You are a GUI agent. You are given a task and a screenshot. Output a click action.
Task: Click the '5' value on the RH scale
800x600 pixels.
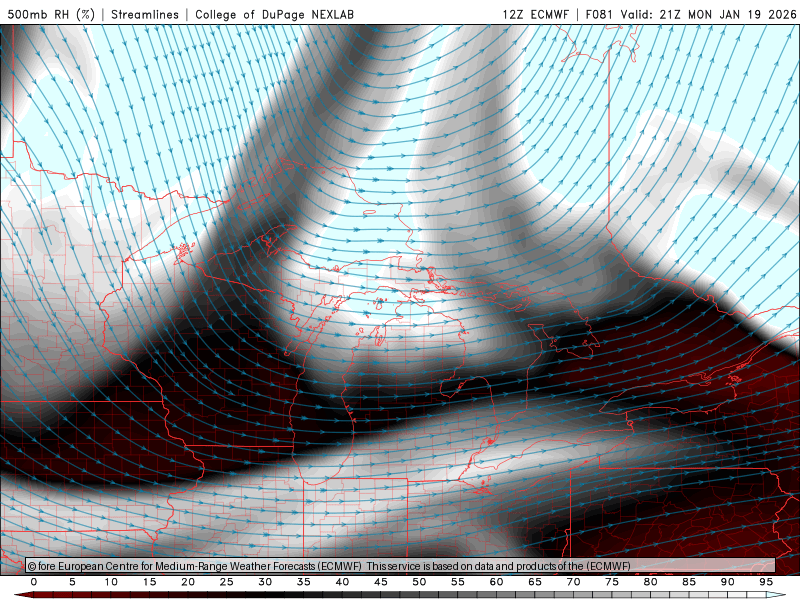click(x=72, y=582)
